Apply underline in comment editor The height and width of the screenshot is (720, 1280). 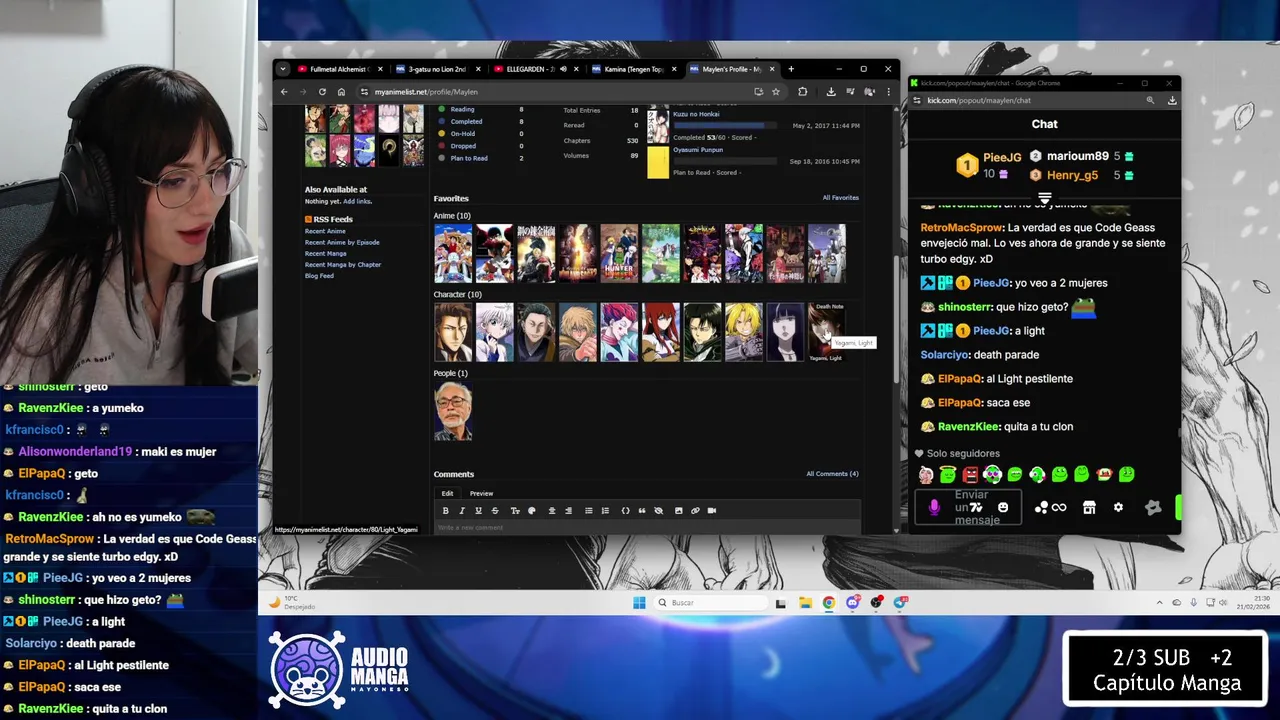point(478,510)
